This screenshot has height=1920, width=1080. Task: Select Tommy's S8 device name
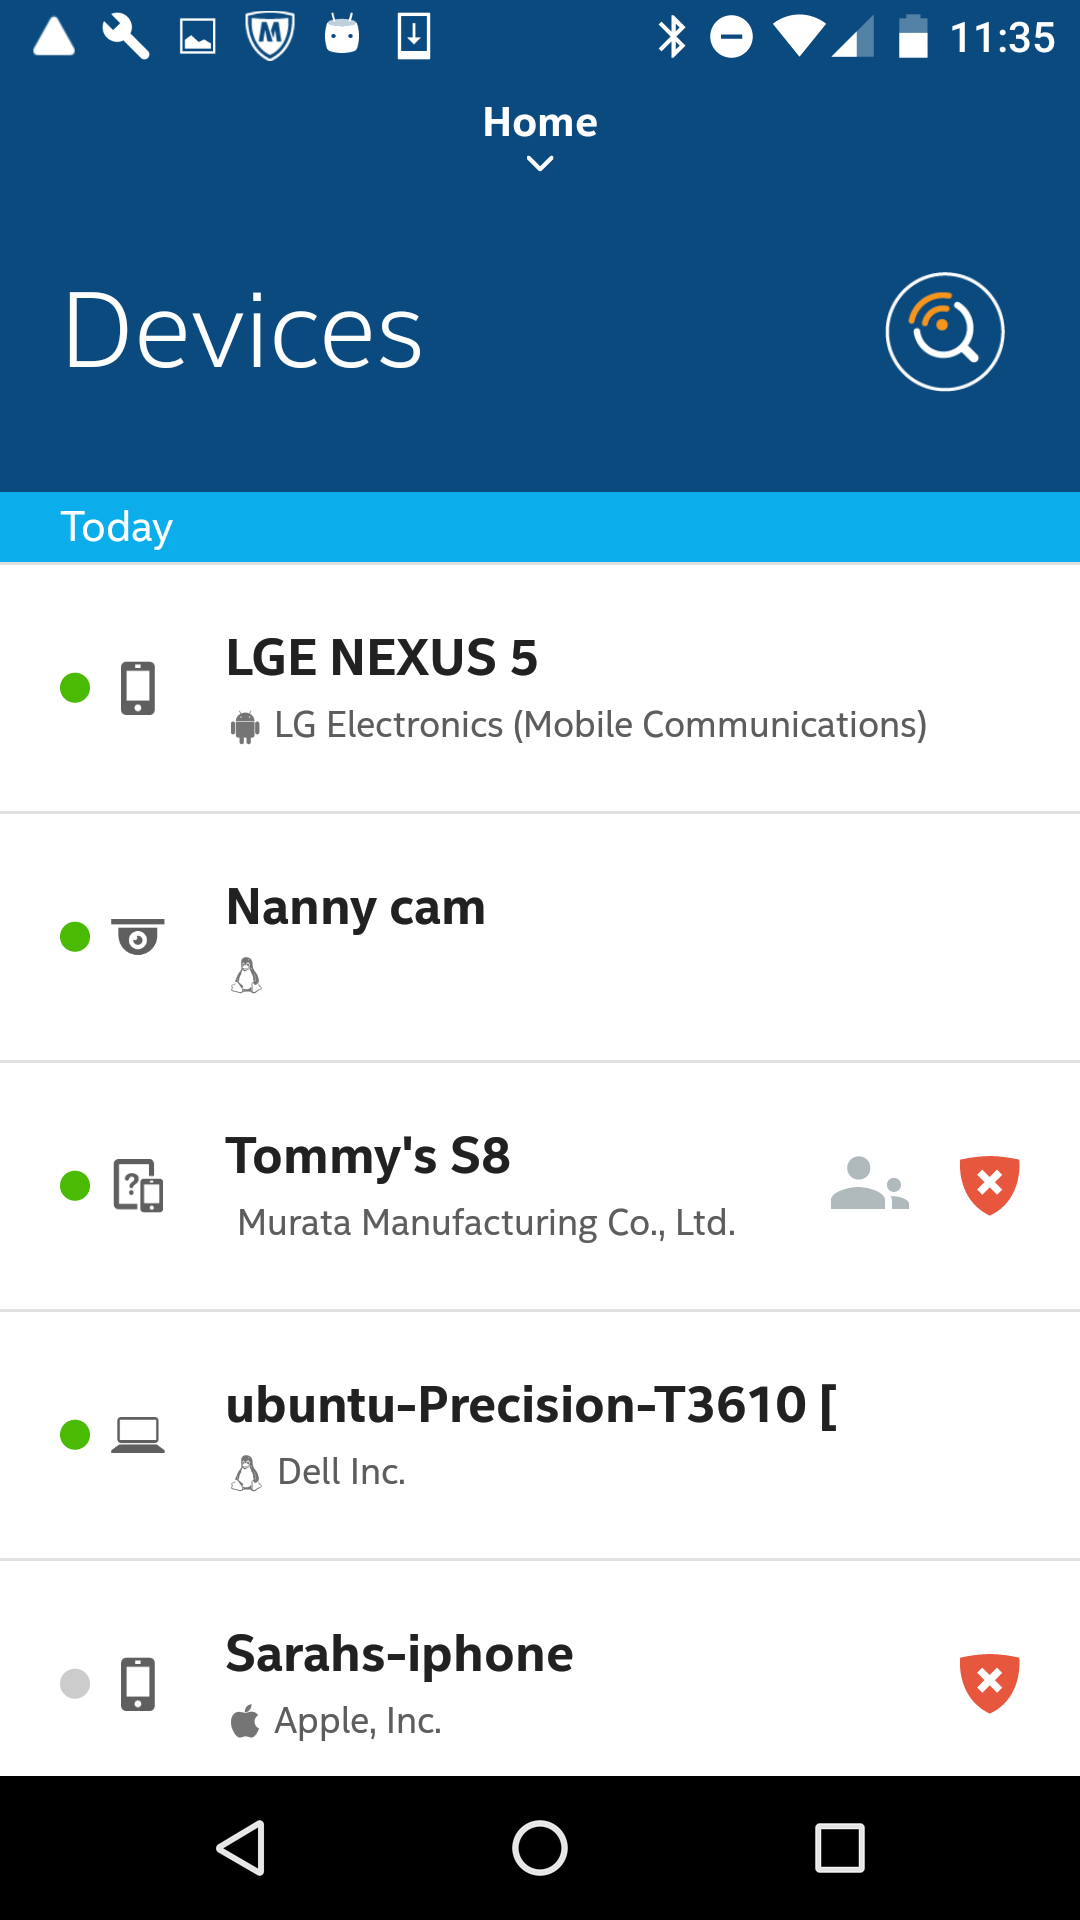(368, 1156)
